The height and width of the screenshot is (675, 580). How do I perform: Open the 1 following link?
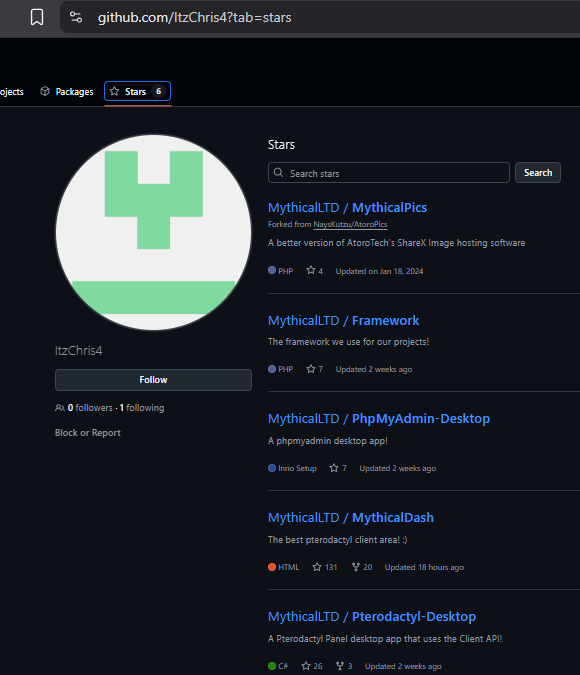pyautogui.click(x=142, y=408)
